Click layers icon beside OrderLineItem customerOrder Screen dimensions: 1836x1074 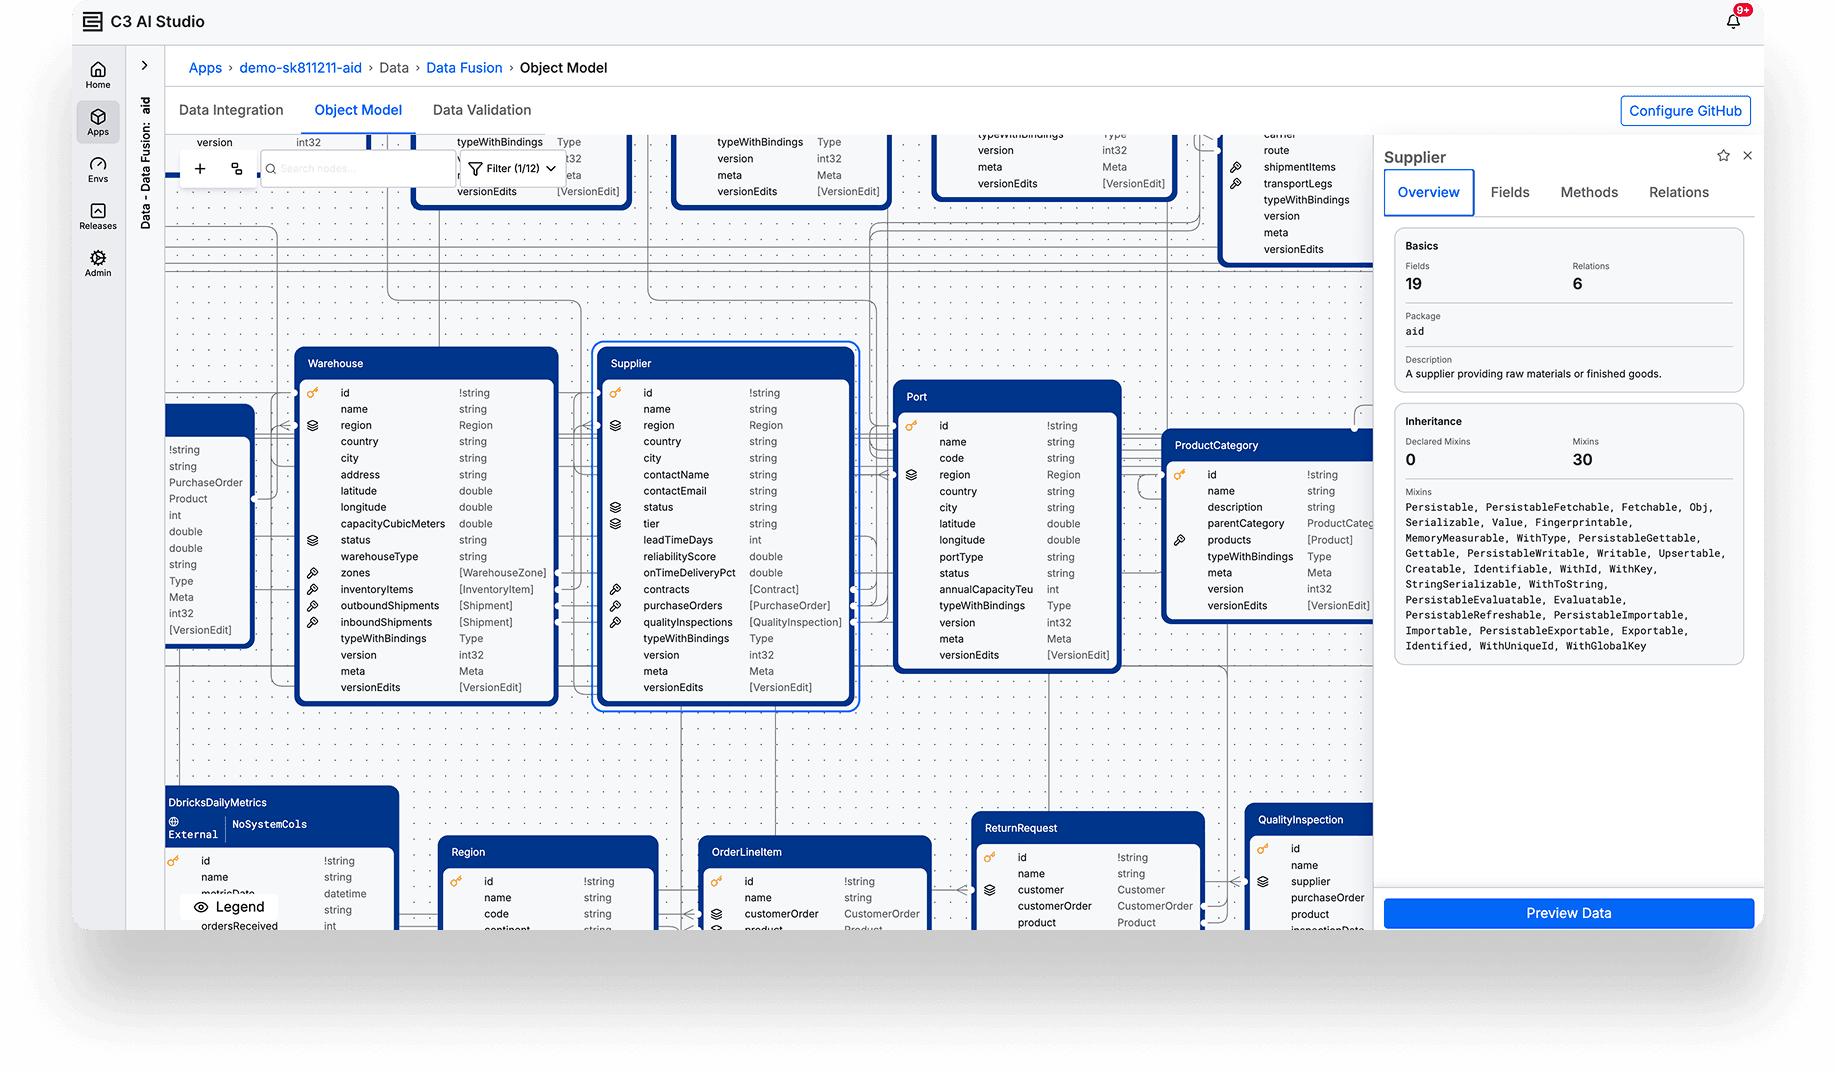click(x=717, y=914)
